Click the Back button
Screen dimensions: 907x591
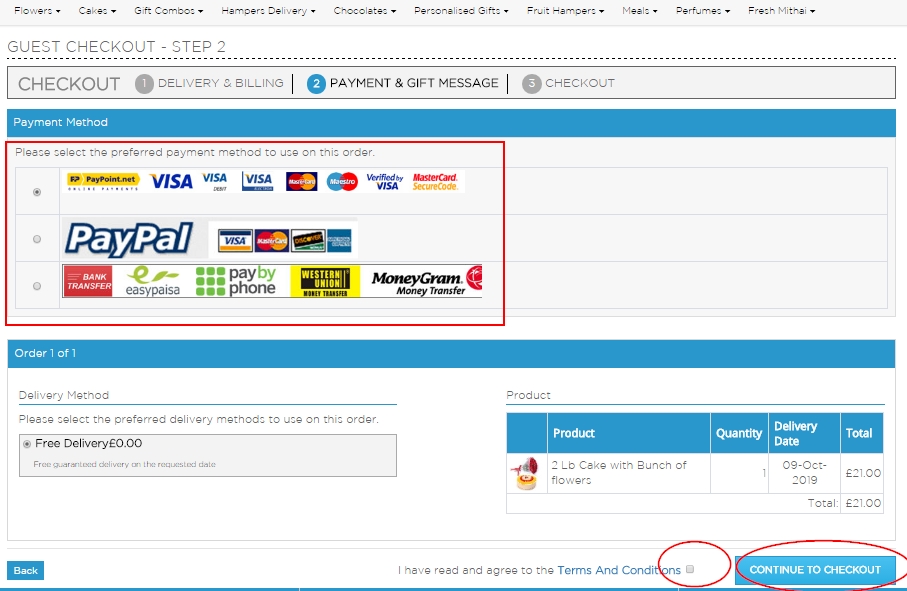25,570
